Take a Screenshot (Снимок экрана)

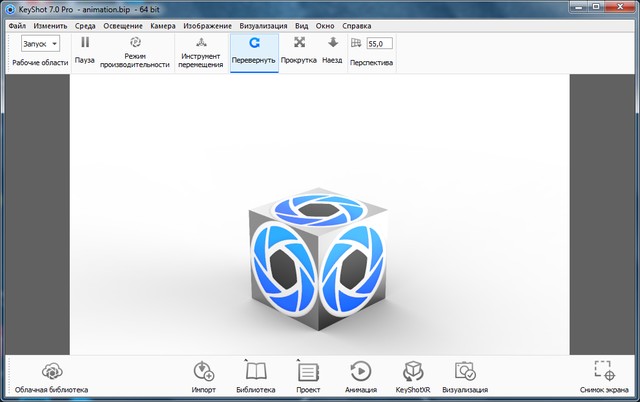pyautogui.click(x=603, y=371)
